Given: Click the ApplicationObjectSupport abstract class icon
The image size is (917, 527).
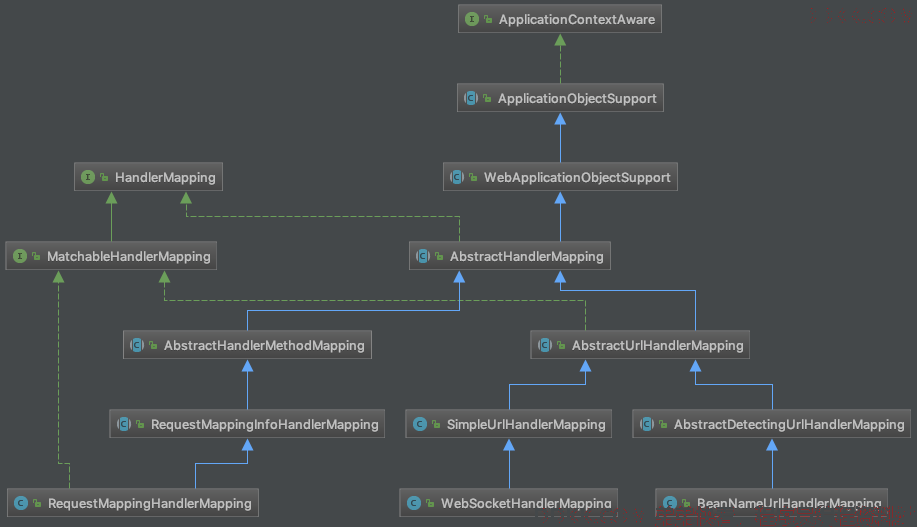Looking at the screenshot, I should click(x=471, y=98).
